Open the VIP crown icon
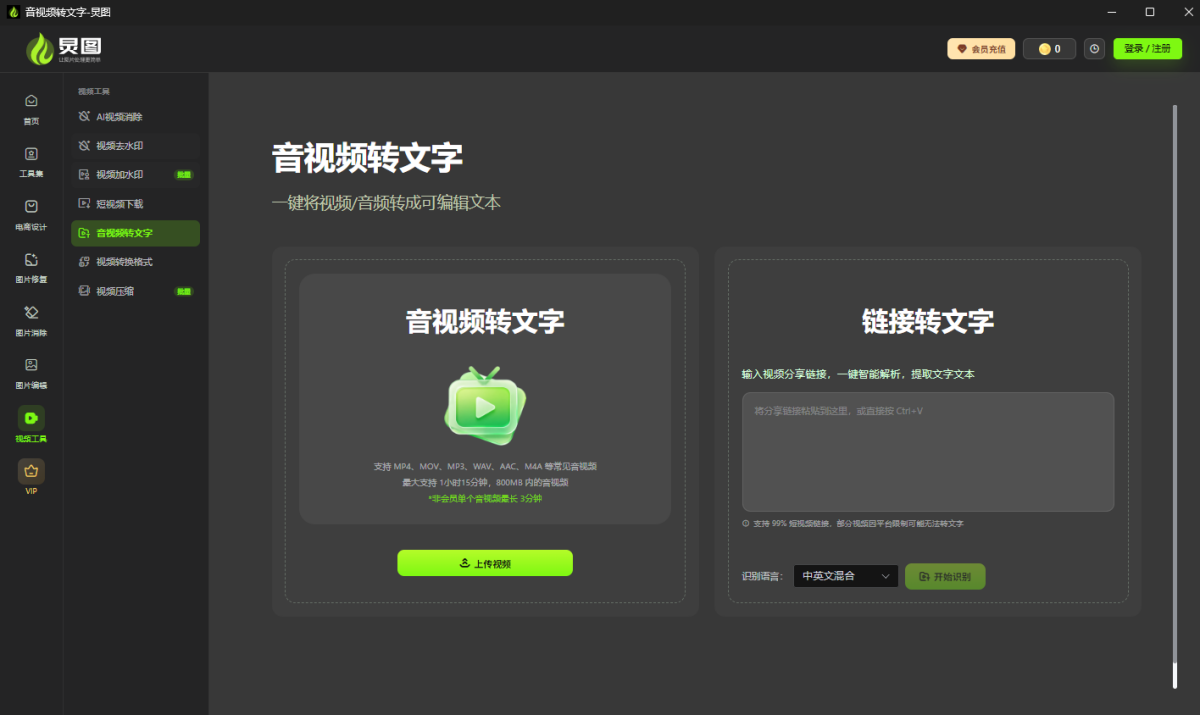The width and height of the screenshot is (1200, 715). click(x=31, y=471)
